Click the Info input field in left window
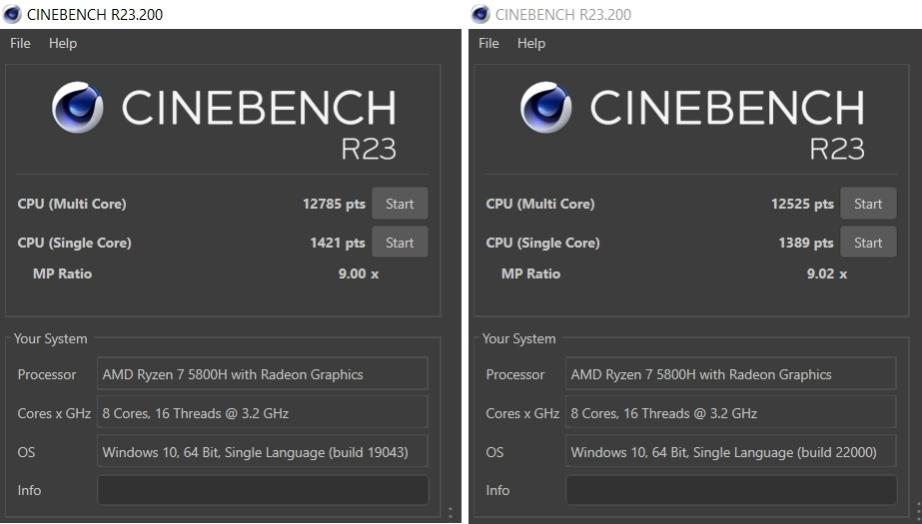This screenshot has width=922, height=524. 262,490
